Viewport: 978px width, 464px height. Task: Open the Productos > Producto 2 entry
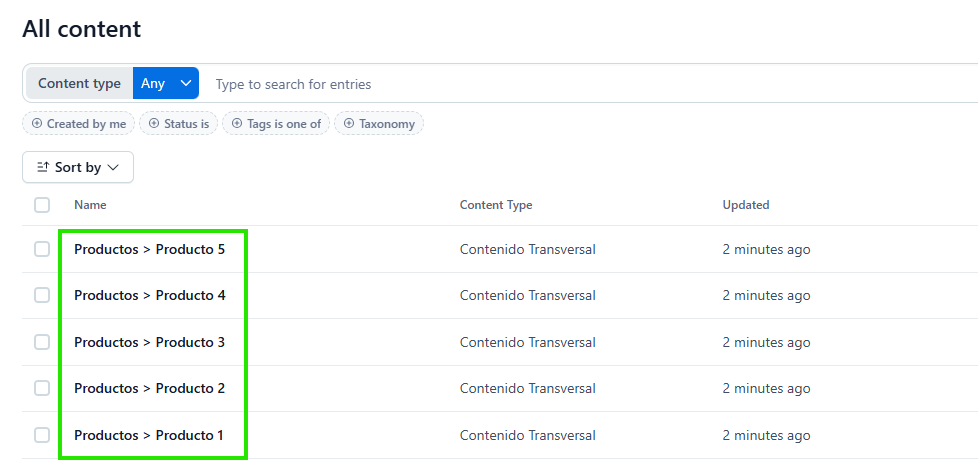click(x=150, y=388)
